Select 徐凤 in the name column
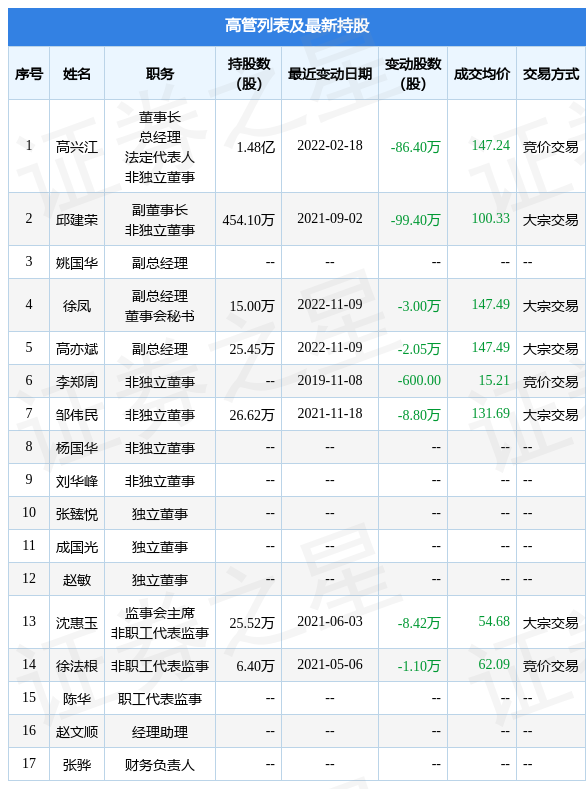This screenshot has width=586, height=789. coord(76,305)
